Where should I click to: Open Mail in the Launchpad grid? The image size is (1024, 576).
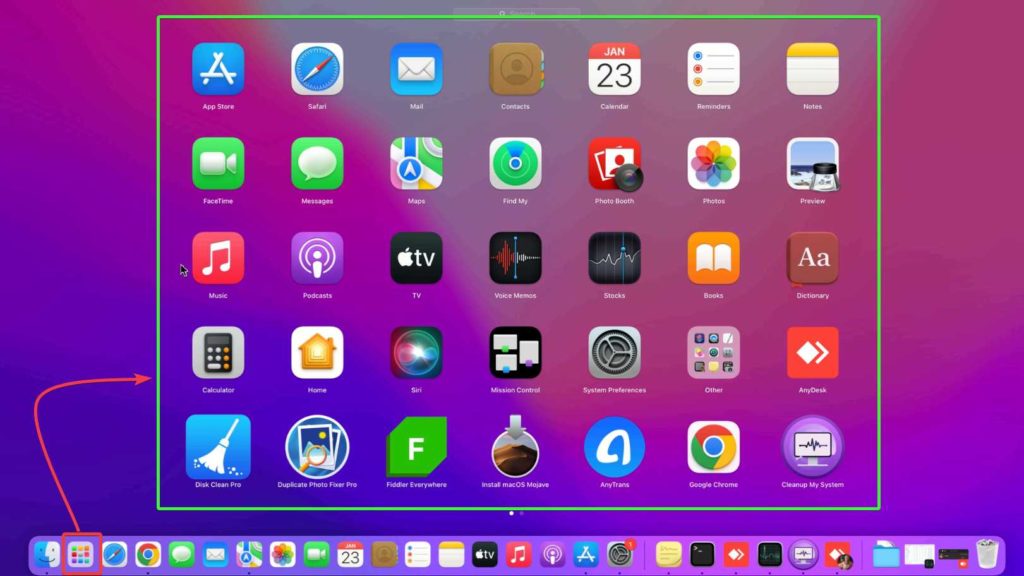pyautogui.click(x=416, y=69)
